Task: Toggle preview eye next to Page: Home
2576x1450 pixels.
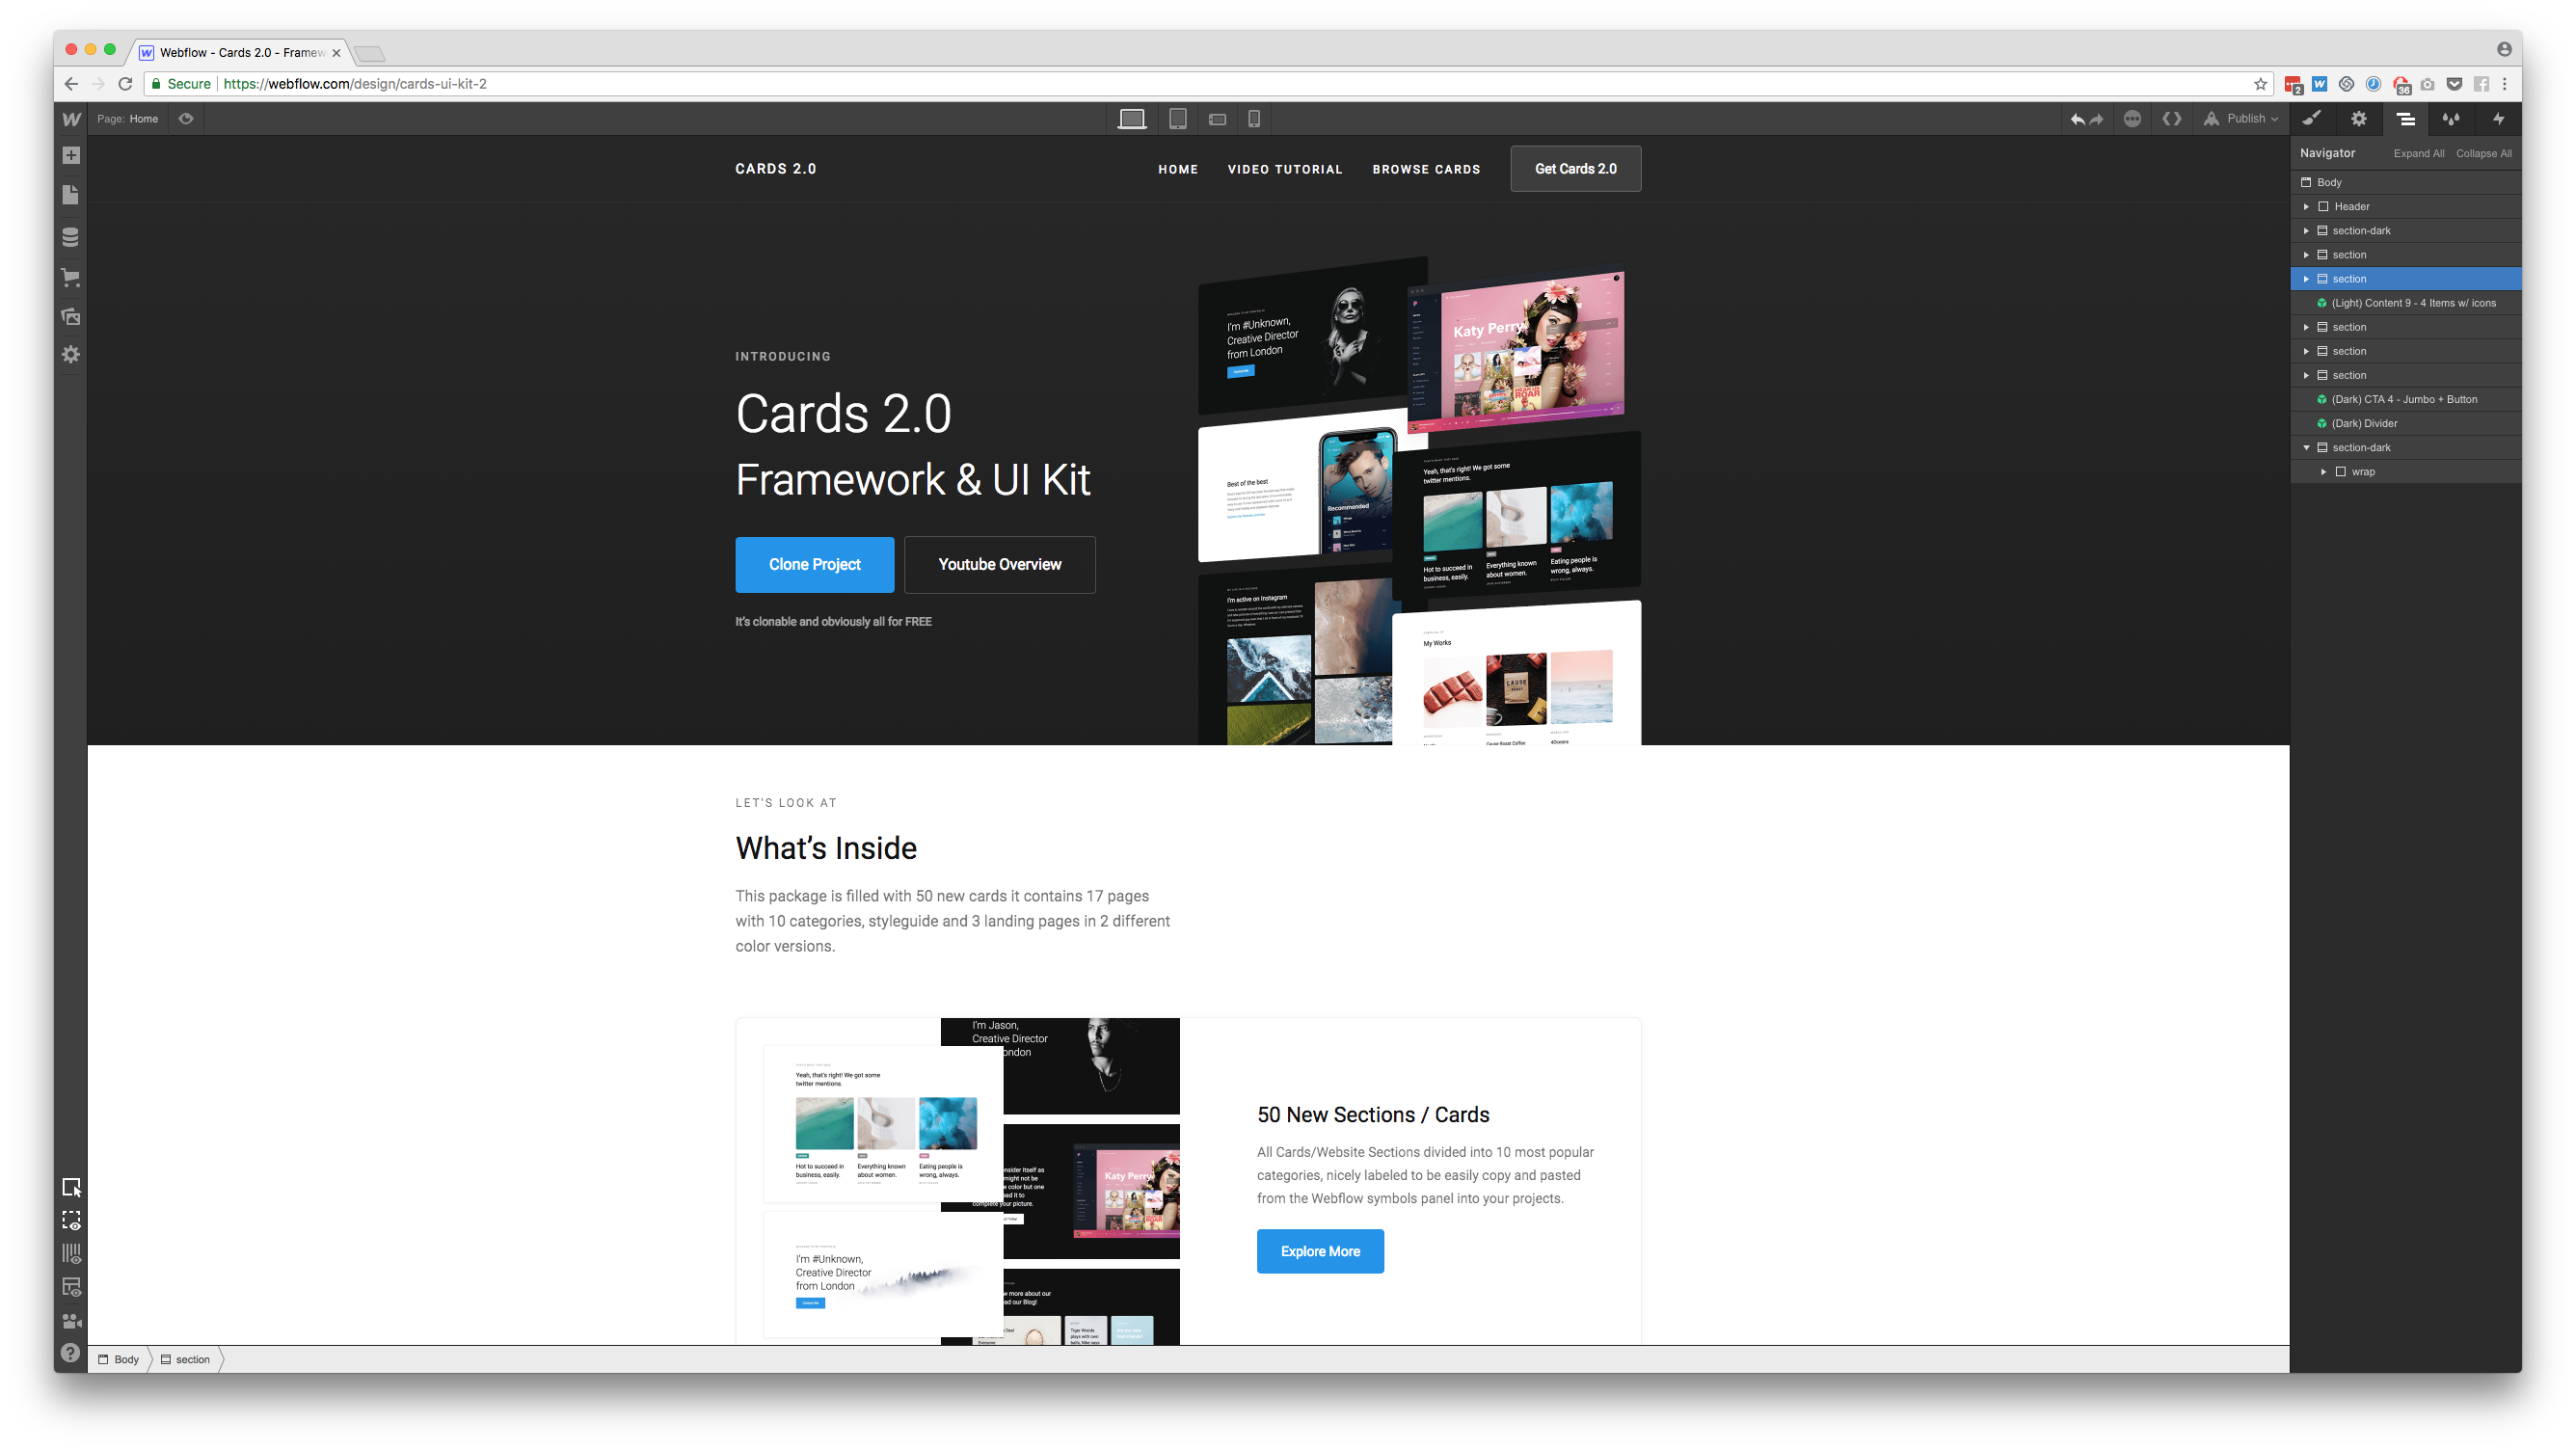Action: pos(185,118)
